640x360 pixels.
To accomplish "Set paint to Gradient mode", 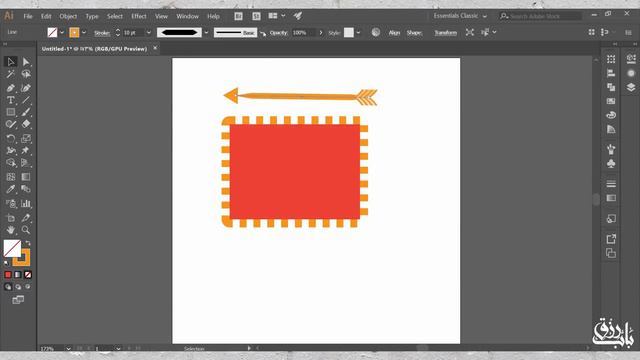I will coord(18,275).
